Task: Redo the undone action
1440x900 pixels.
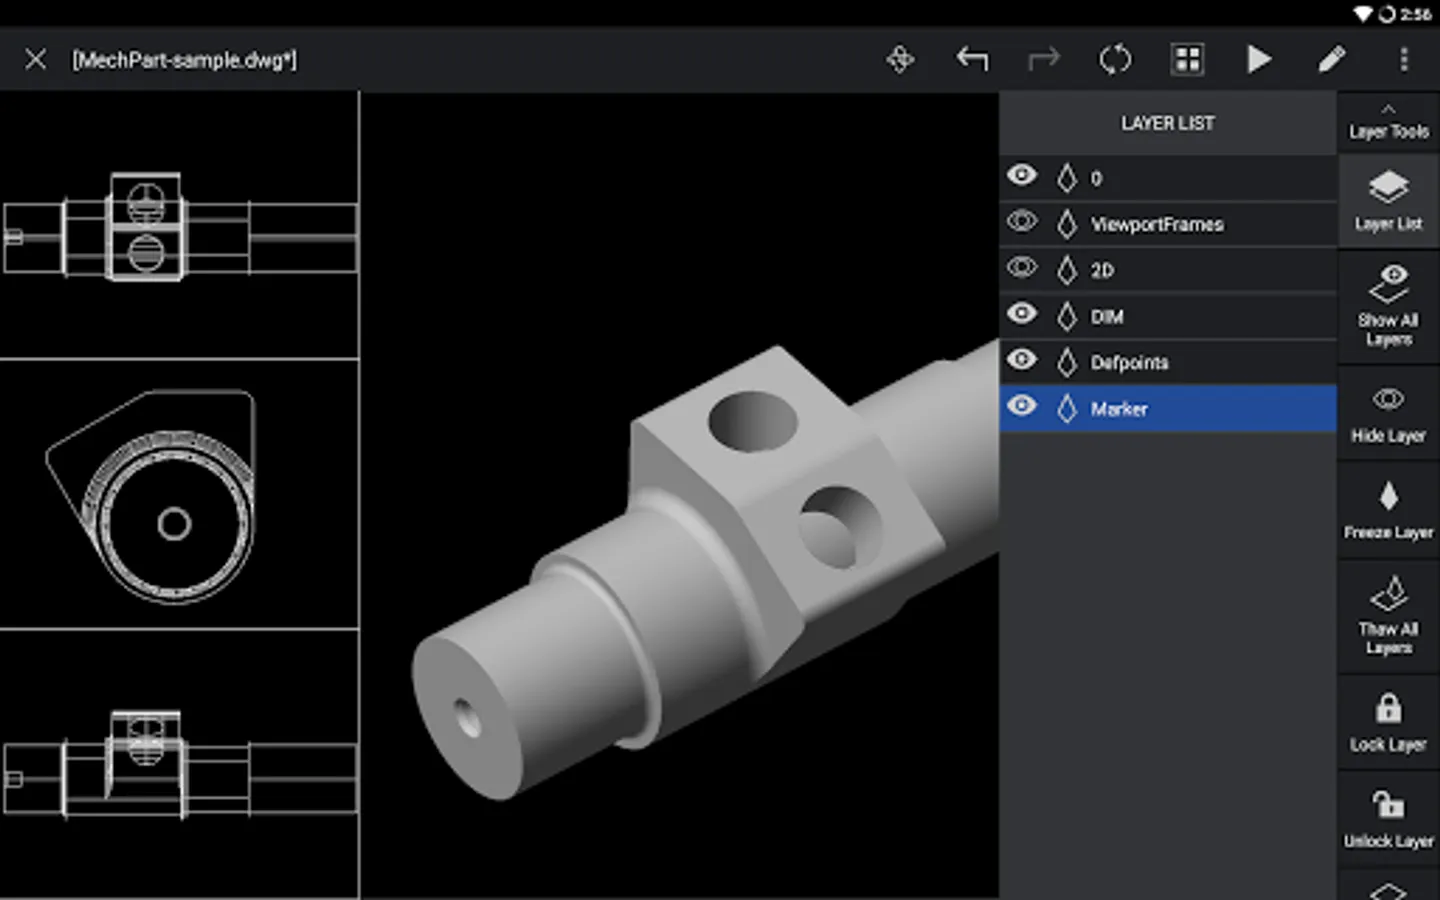Action: 1043,60
